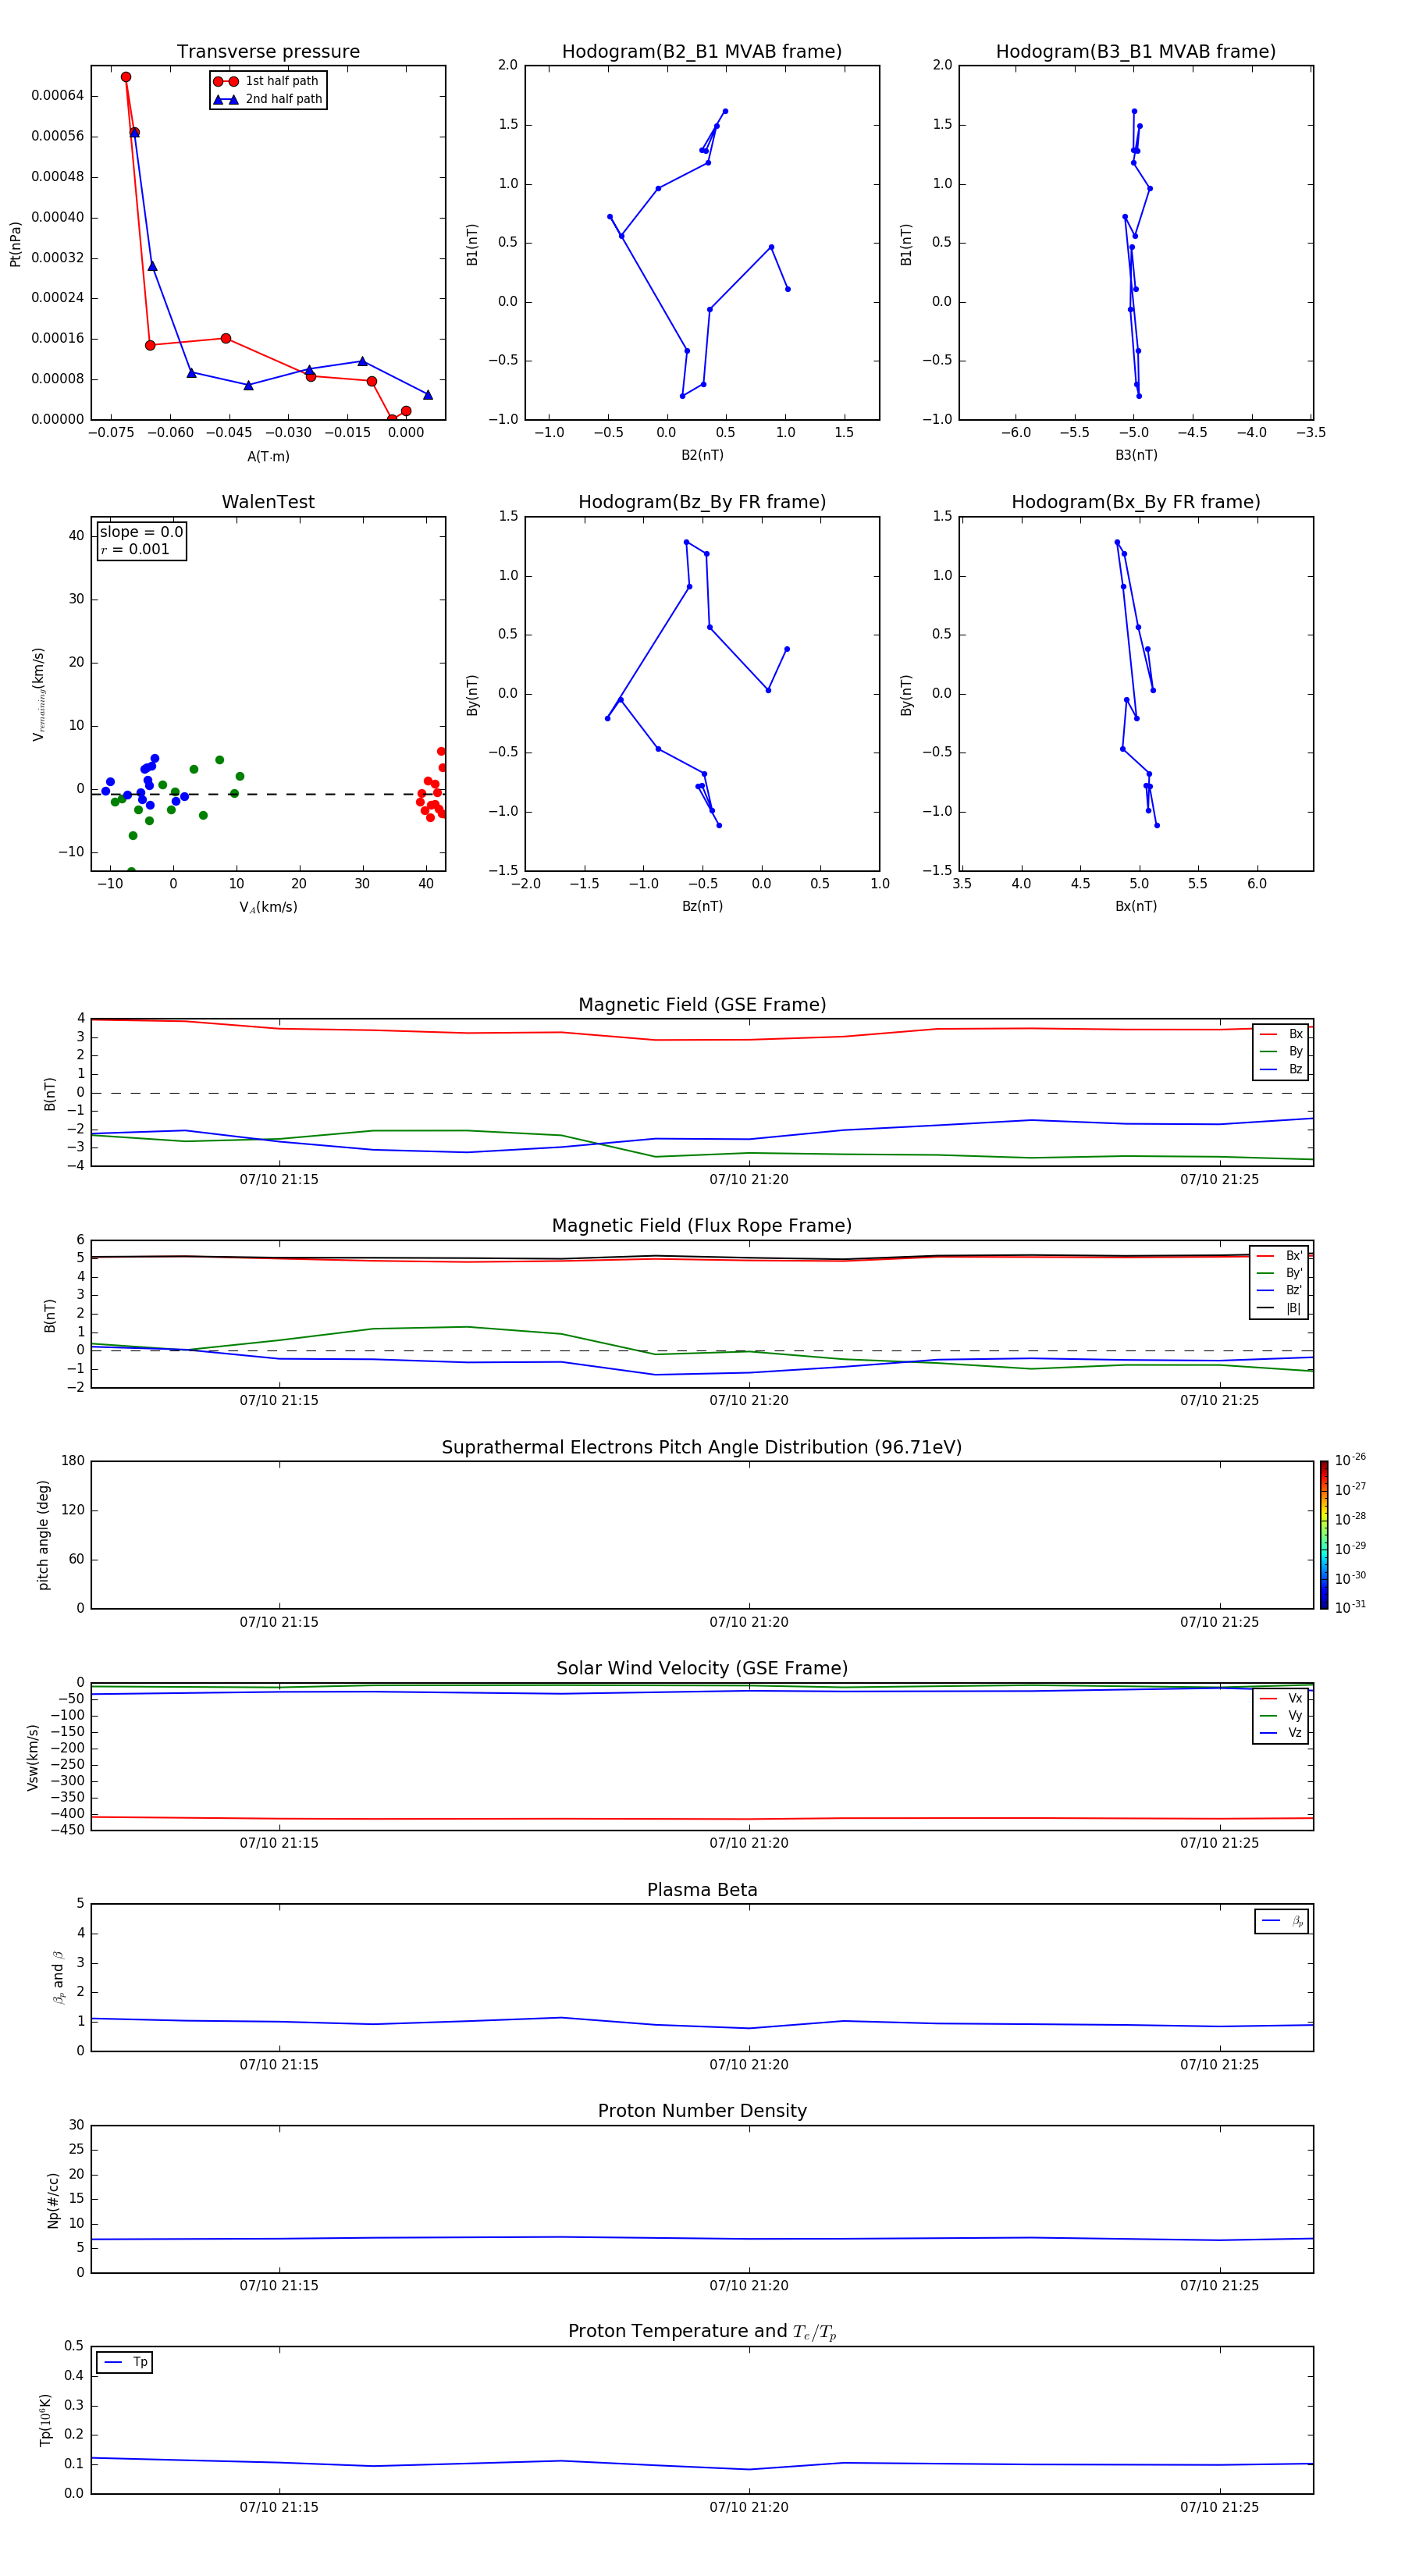
Task: Click the "Solar Wind Velocity (GSE Frame)" title
Action: click(x=702, y=1668)
